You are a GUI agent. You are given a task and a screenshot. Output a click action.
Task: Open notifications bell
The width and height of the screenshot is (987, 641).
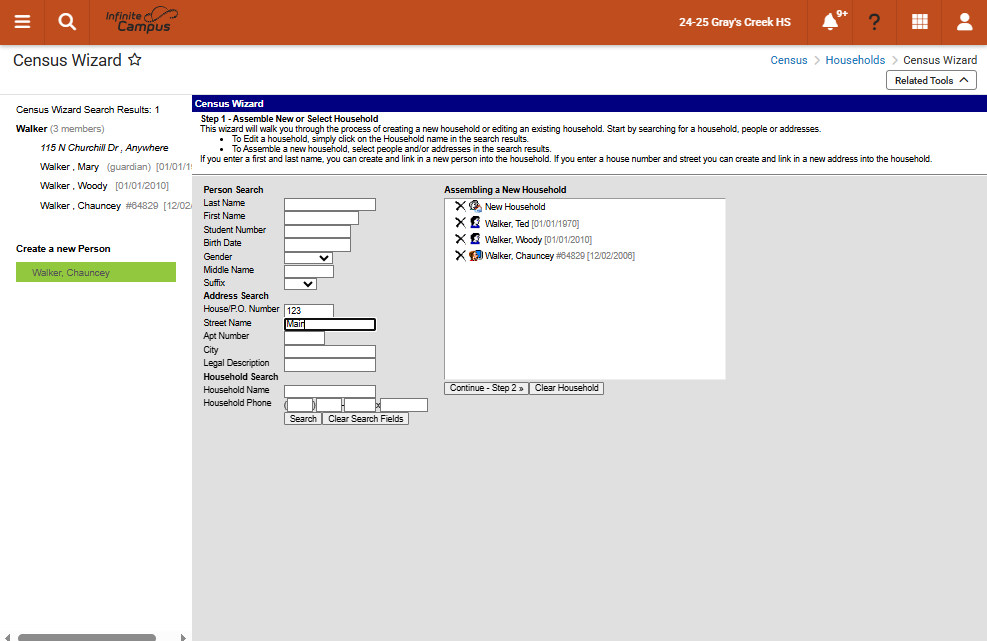(x=830, y=22)
